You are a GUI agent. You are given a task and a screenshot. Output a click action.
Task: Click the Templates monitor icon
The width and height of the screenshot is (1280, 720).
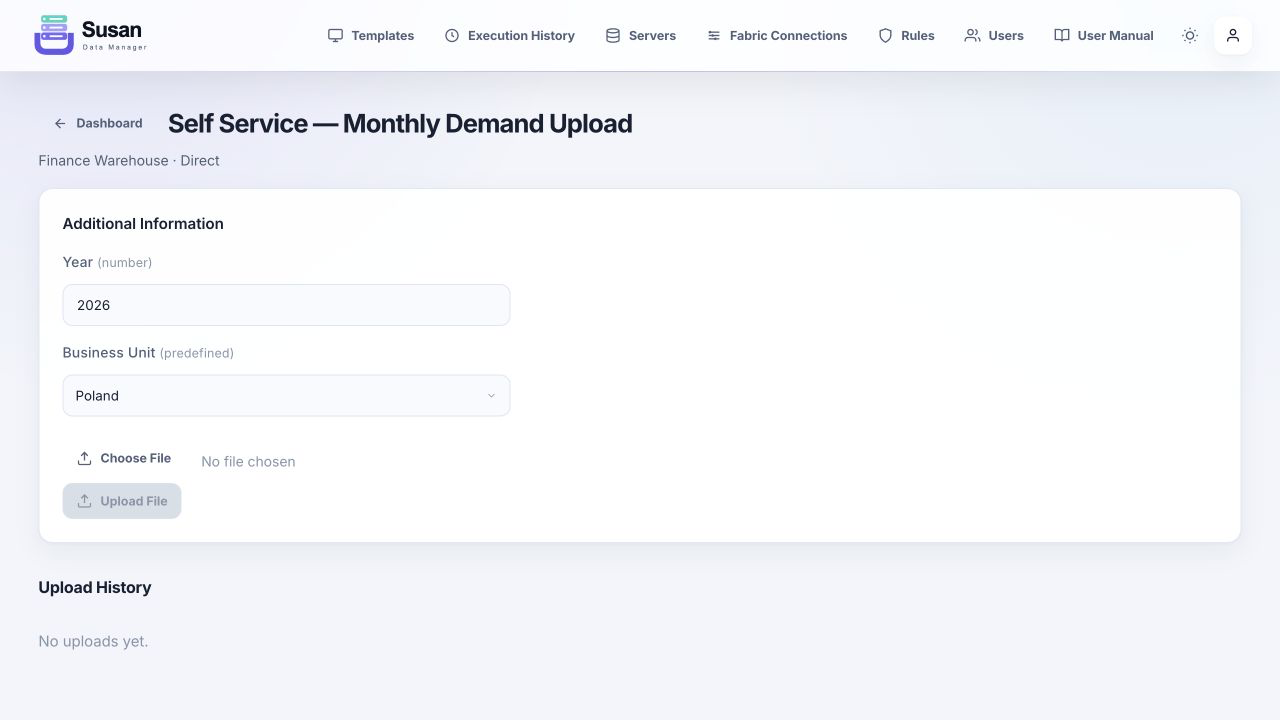click(335, 35)
